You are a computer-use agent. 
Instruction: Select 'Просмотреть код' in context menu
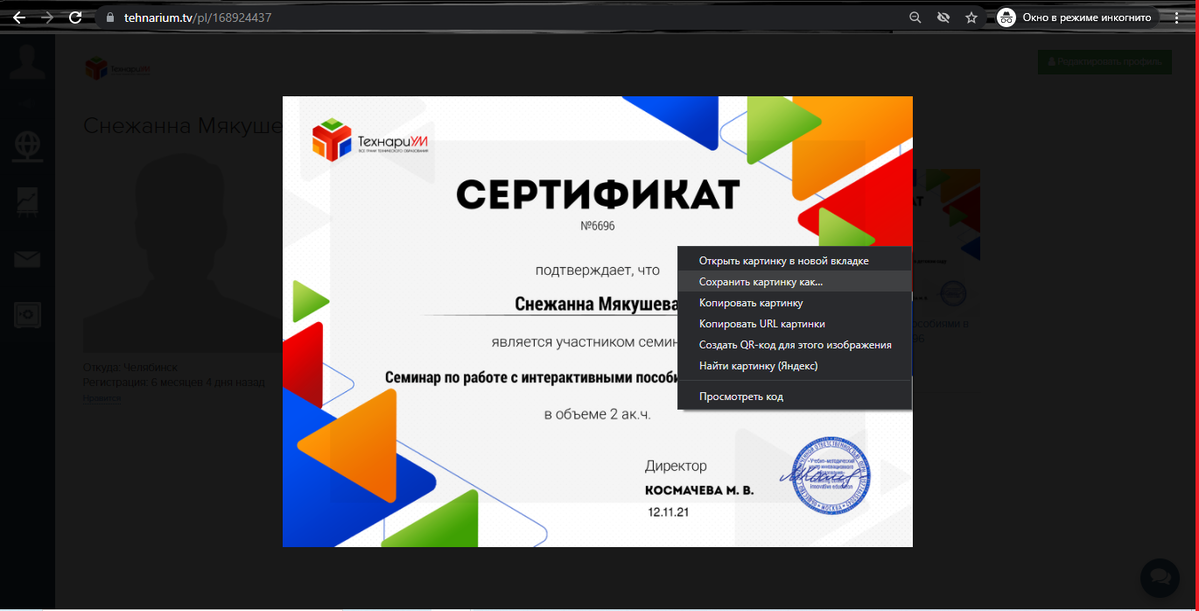(x=794, y=396)
